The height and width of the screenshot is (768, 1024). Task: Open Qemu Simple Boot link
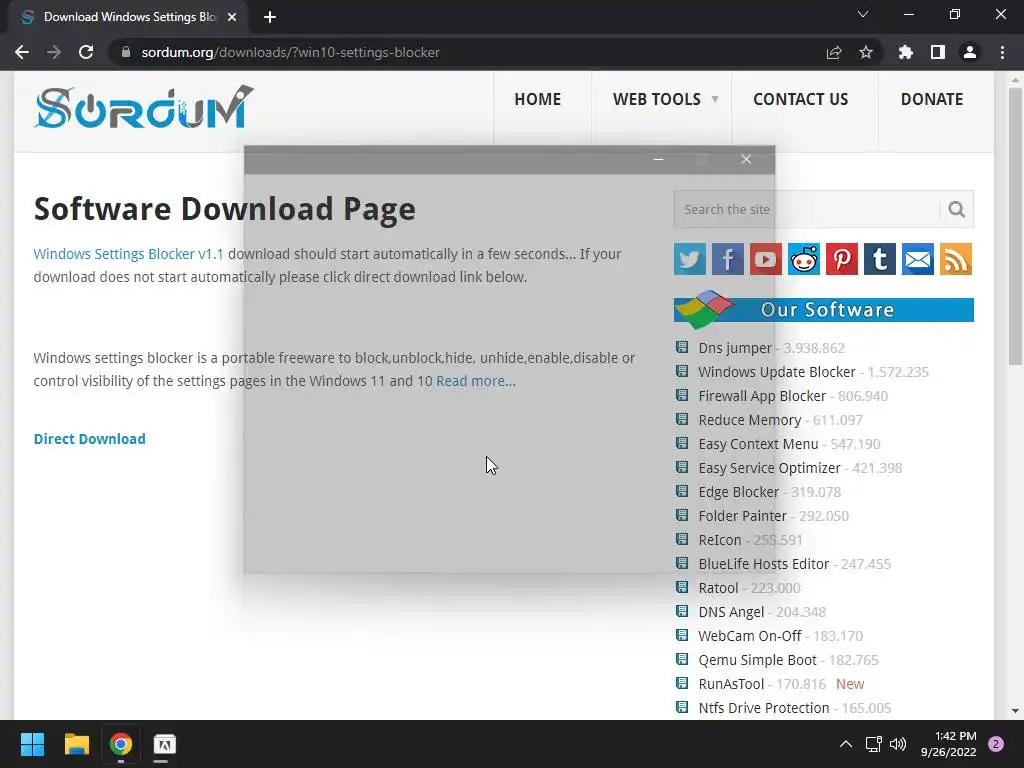coord(757,660)
